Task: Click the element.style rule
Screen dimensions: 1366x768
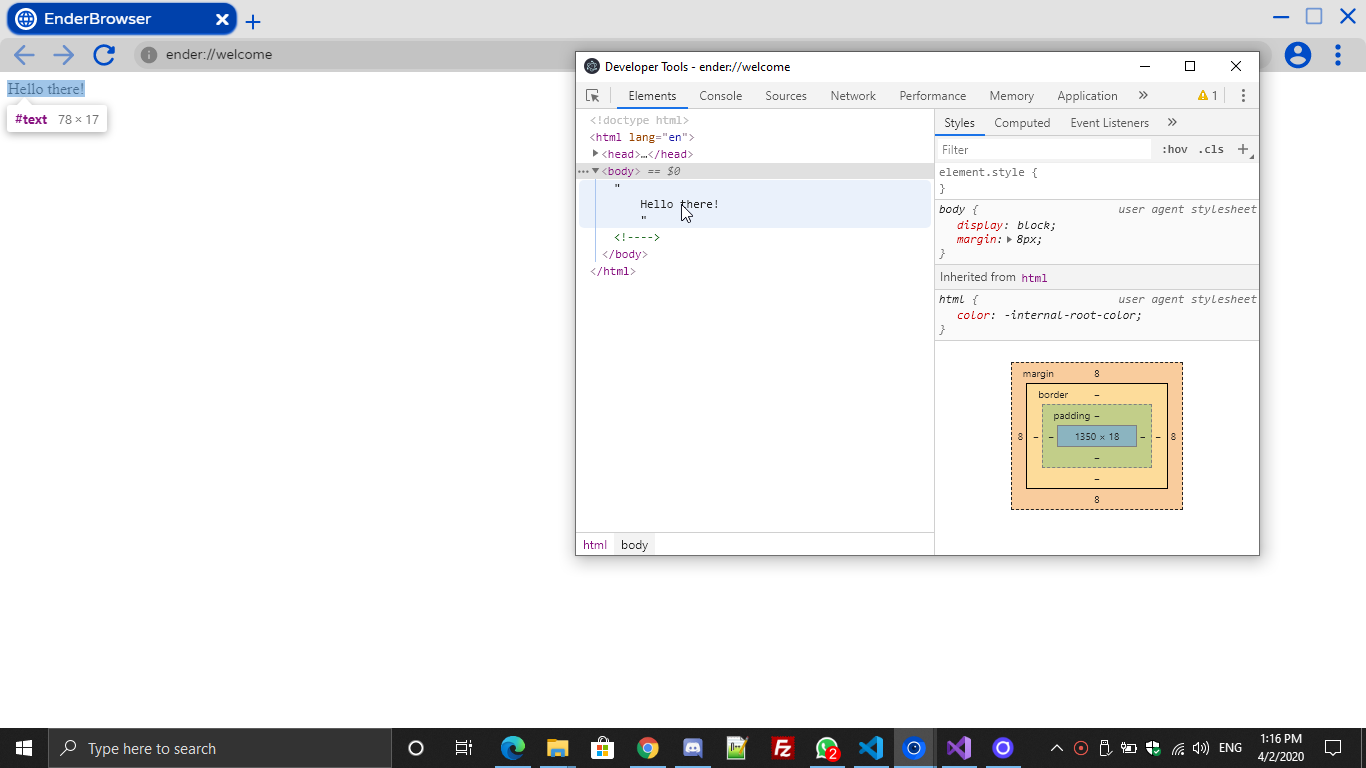Action: click(988, 172)
